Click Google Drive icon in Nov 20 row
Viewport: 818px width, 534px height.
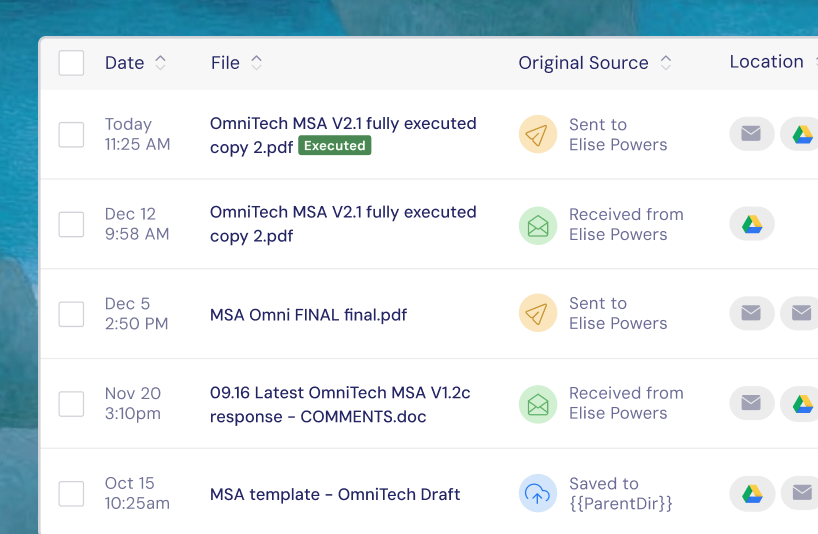click(x=800, y=403)
